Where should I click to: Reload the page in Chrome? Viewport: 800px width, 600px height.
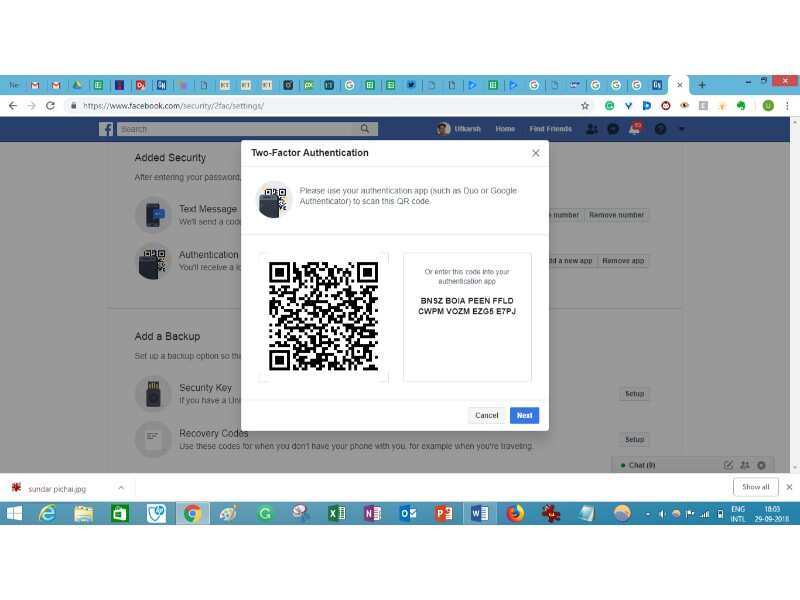(x=50, y=105)
